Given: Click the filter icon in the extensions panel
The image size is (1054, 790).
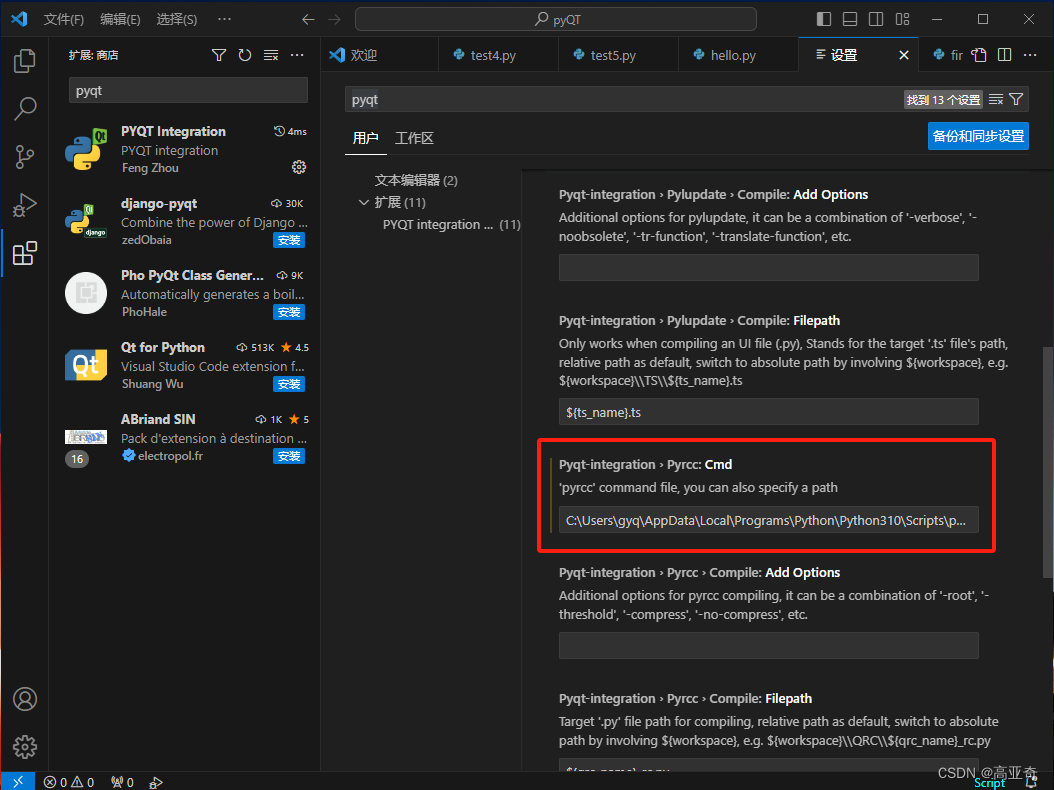Looking at the screenshot, I should pos(219,55).
